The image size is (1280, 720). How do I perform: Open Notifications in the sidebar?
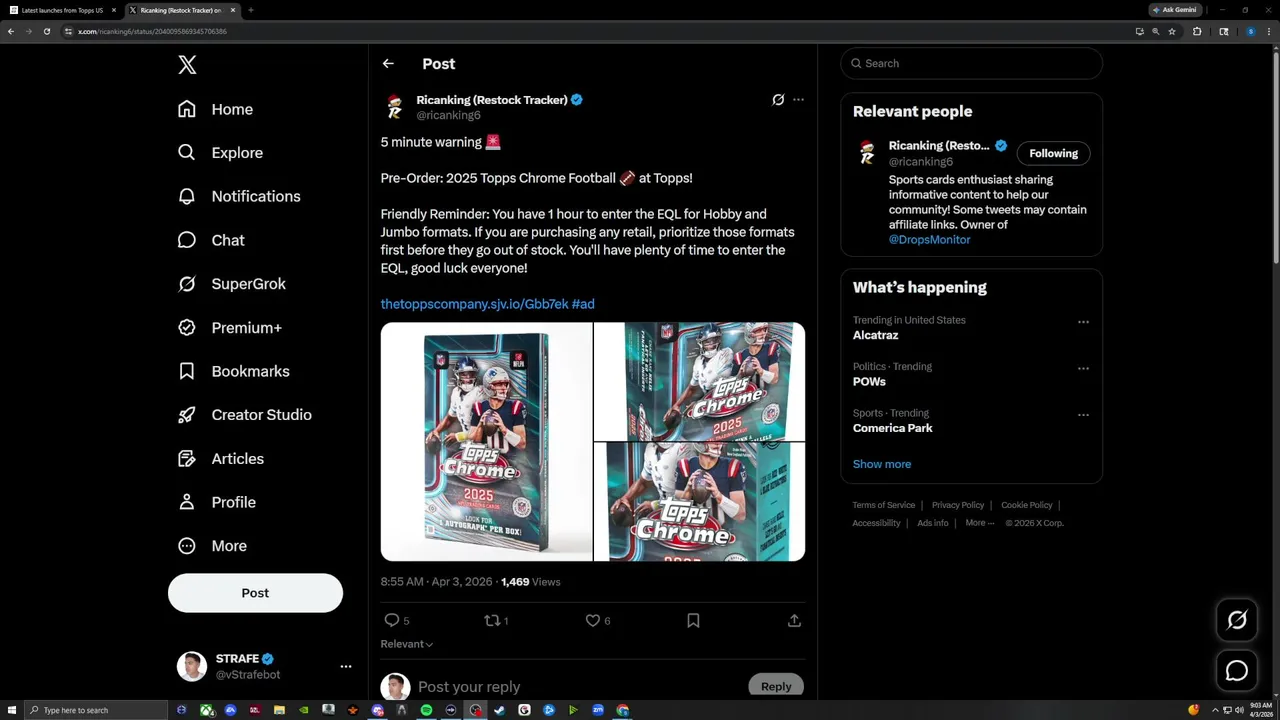pos(239,196)
